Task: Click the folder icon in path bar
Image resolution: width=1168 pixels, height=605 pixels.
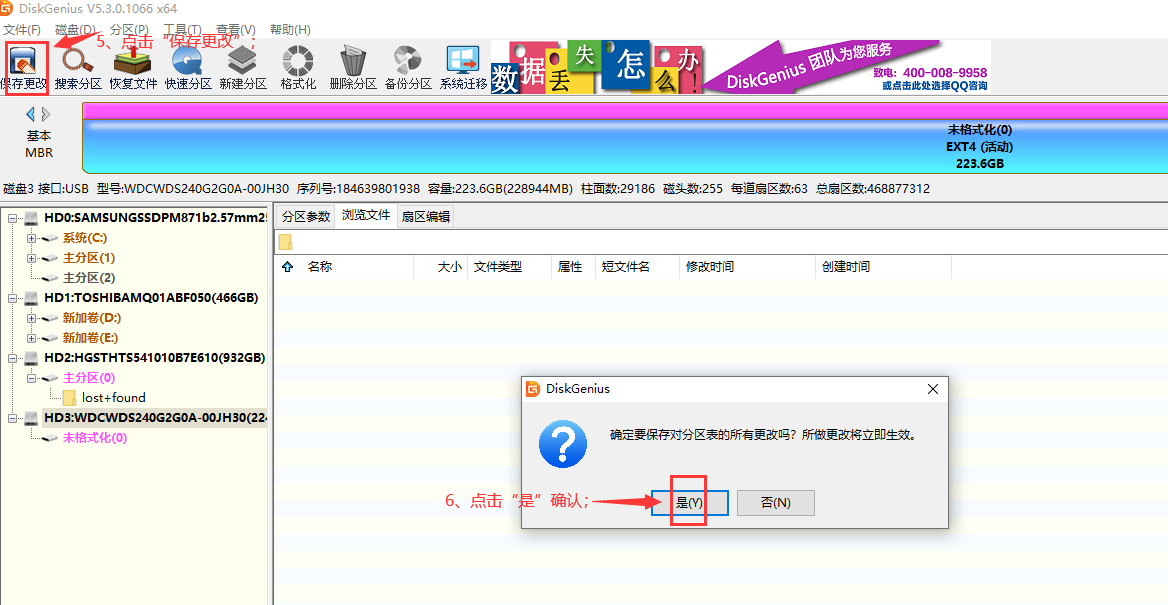Action: click(x=285, y=242)
